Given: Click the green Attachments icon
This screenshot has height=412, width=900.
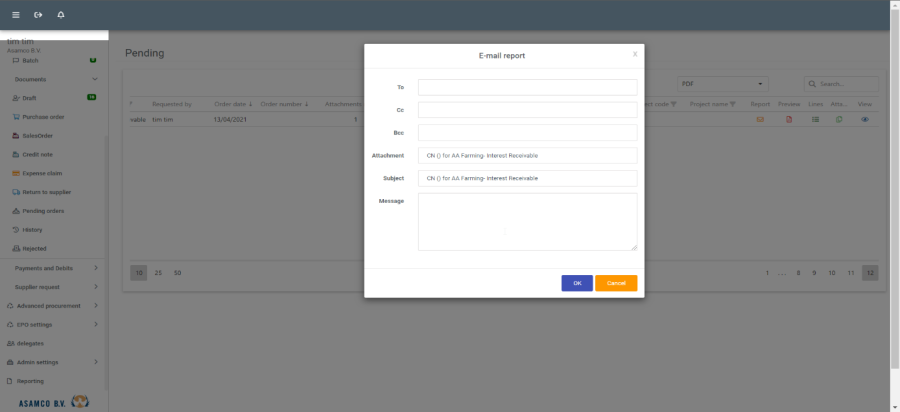Looking at the screenshot, I should [839, 119].
